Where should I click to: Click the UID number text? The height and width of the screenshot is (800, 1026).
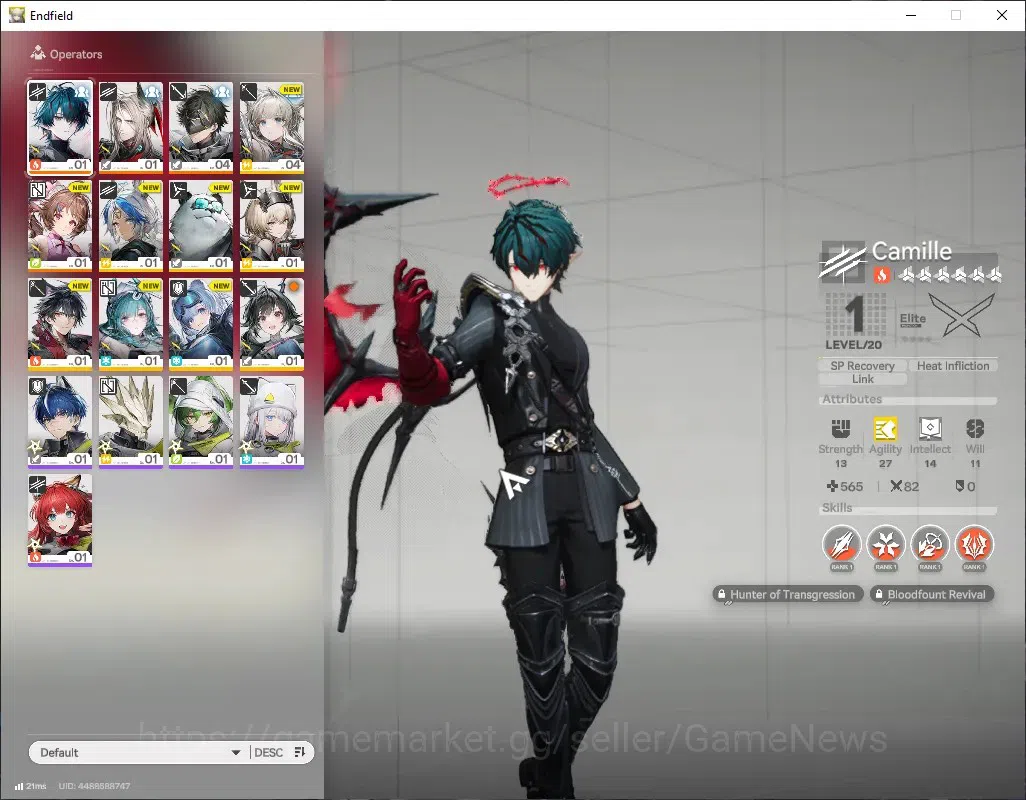94,786
